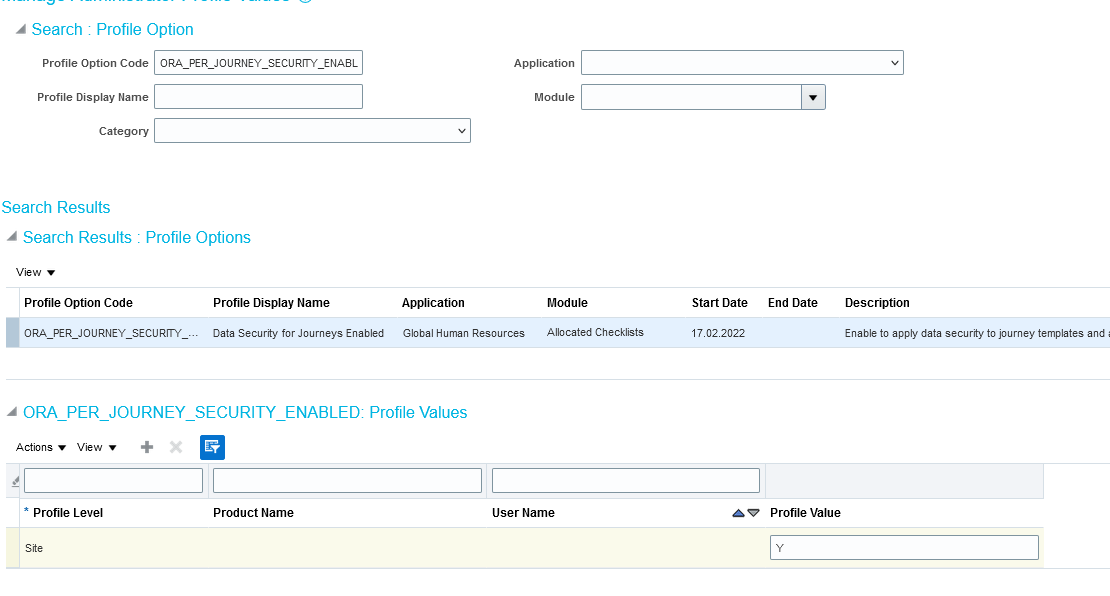Open the Category dropdown

pyautogui.click(x=461, y=130)
